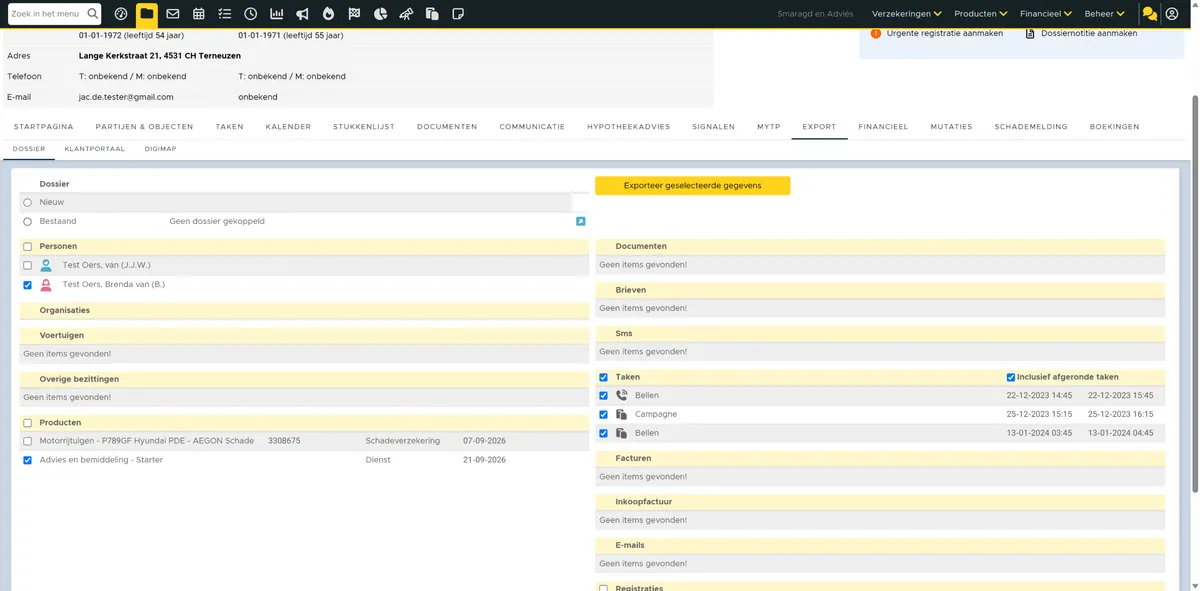Viewport: 1200px width, 591px height.
Task: Open the Partijen & Objecten tab
Action: click(x=145, y=127)
